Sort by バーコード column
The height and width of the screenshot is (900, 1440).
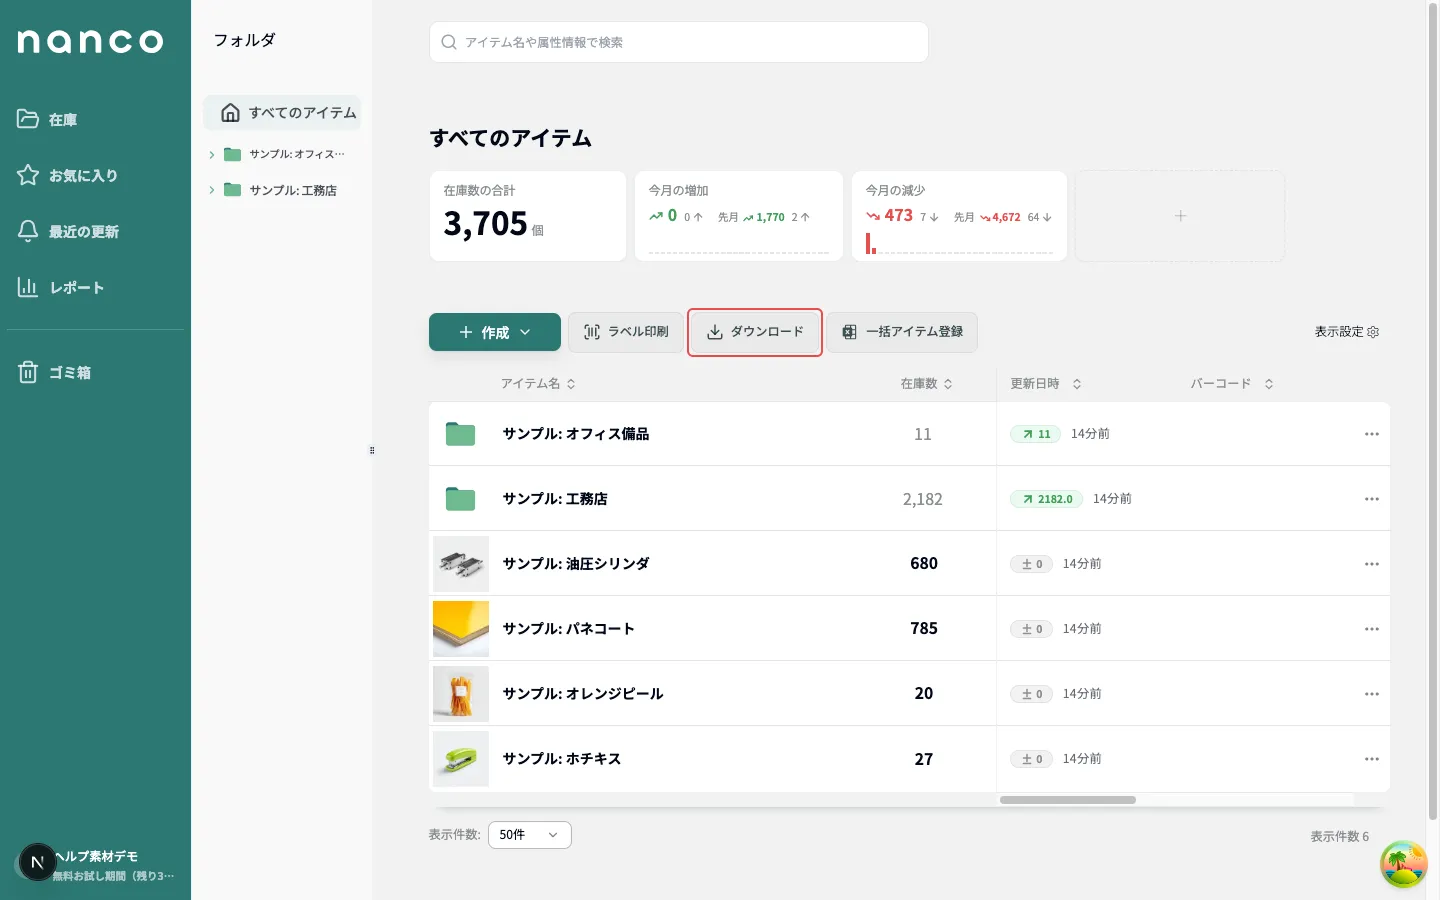(x=1231, y=384)
